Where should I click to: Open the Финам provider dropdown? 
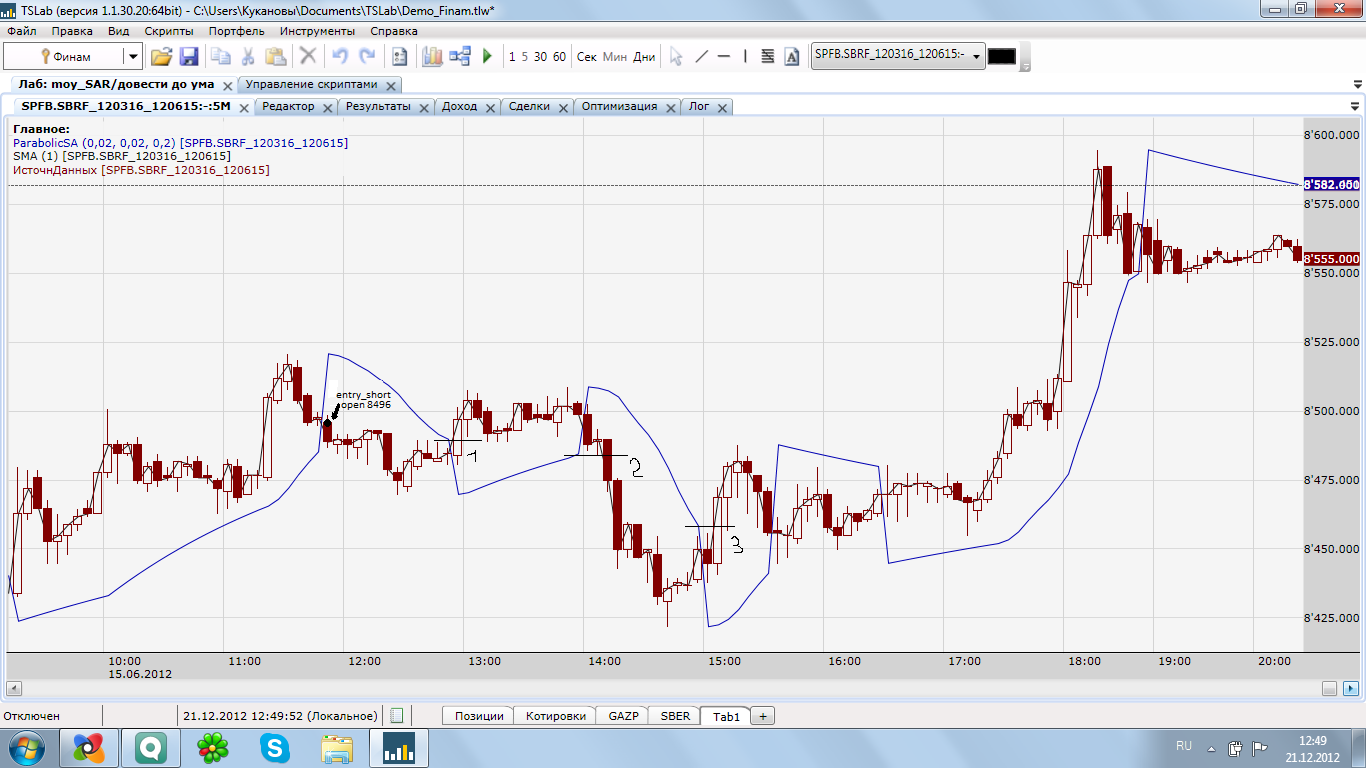[x=132, y=57]
